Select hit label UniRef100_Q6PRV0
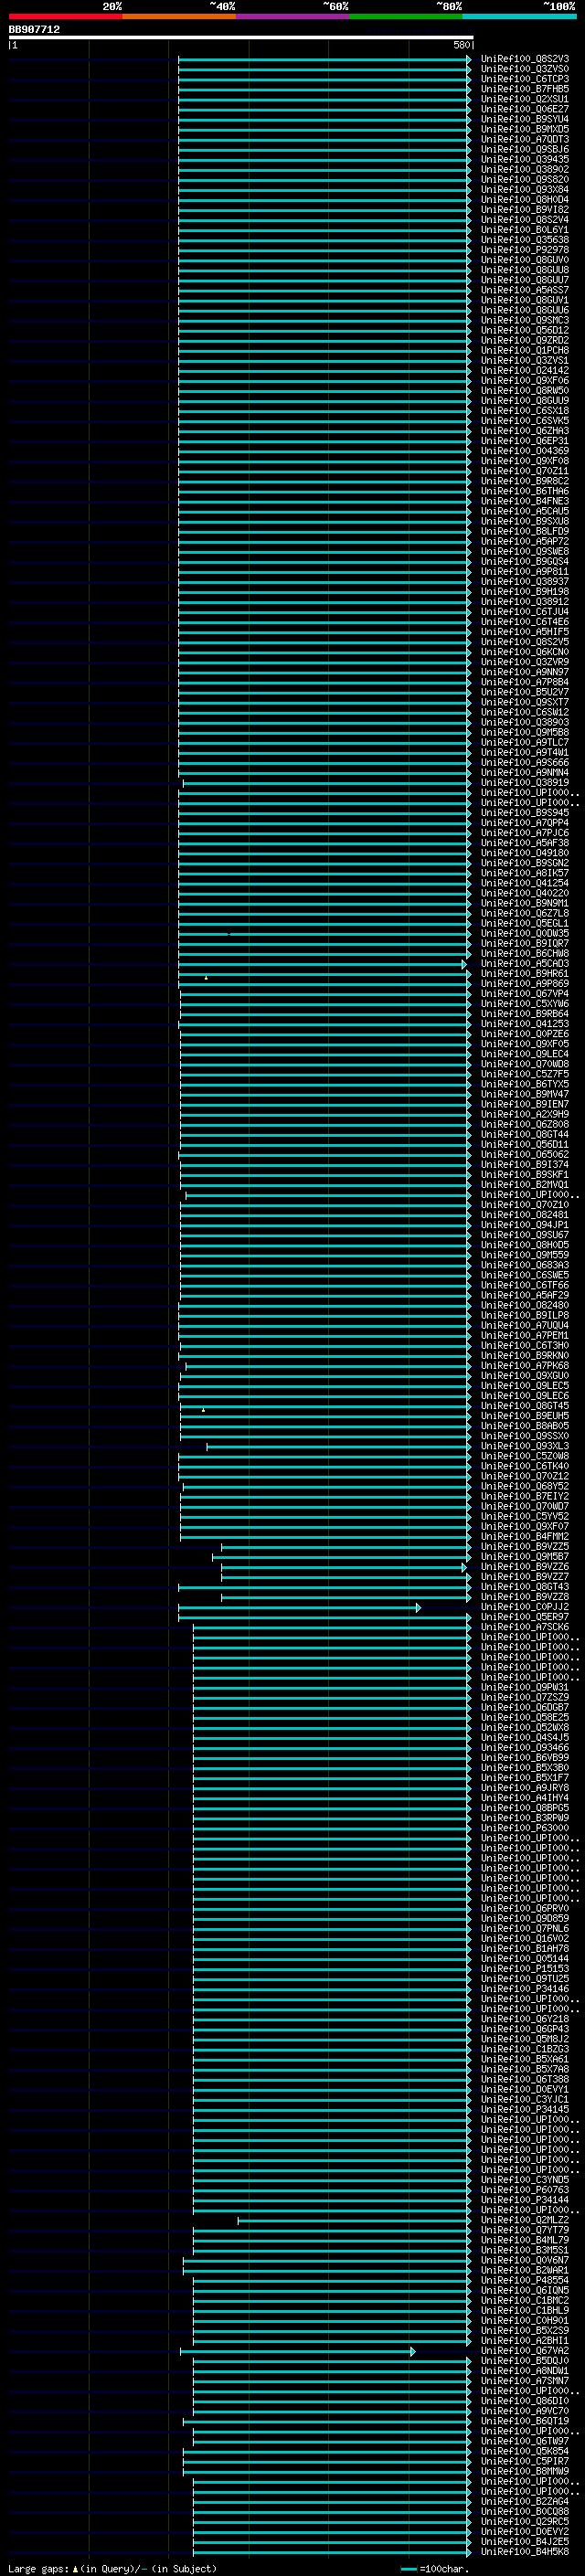Screen dimensions: 585x2576 point(525,1909)
